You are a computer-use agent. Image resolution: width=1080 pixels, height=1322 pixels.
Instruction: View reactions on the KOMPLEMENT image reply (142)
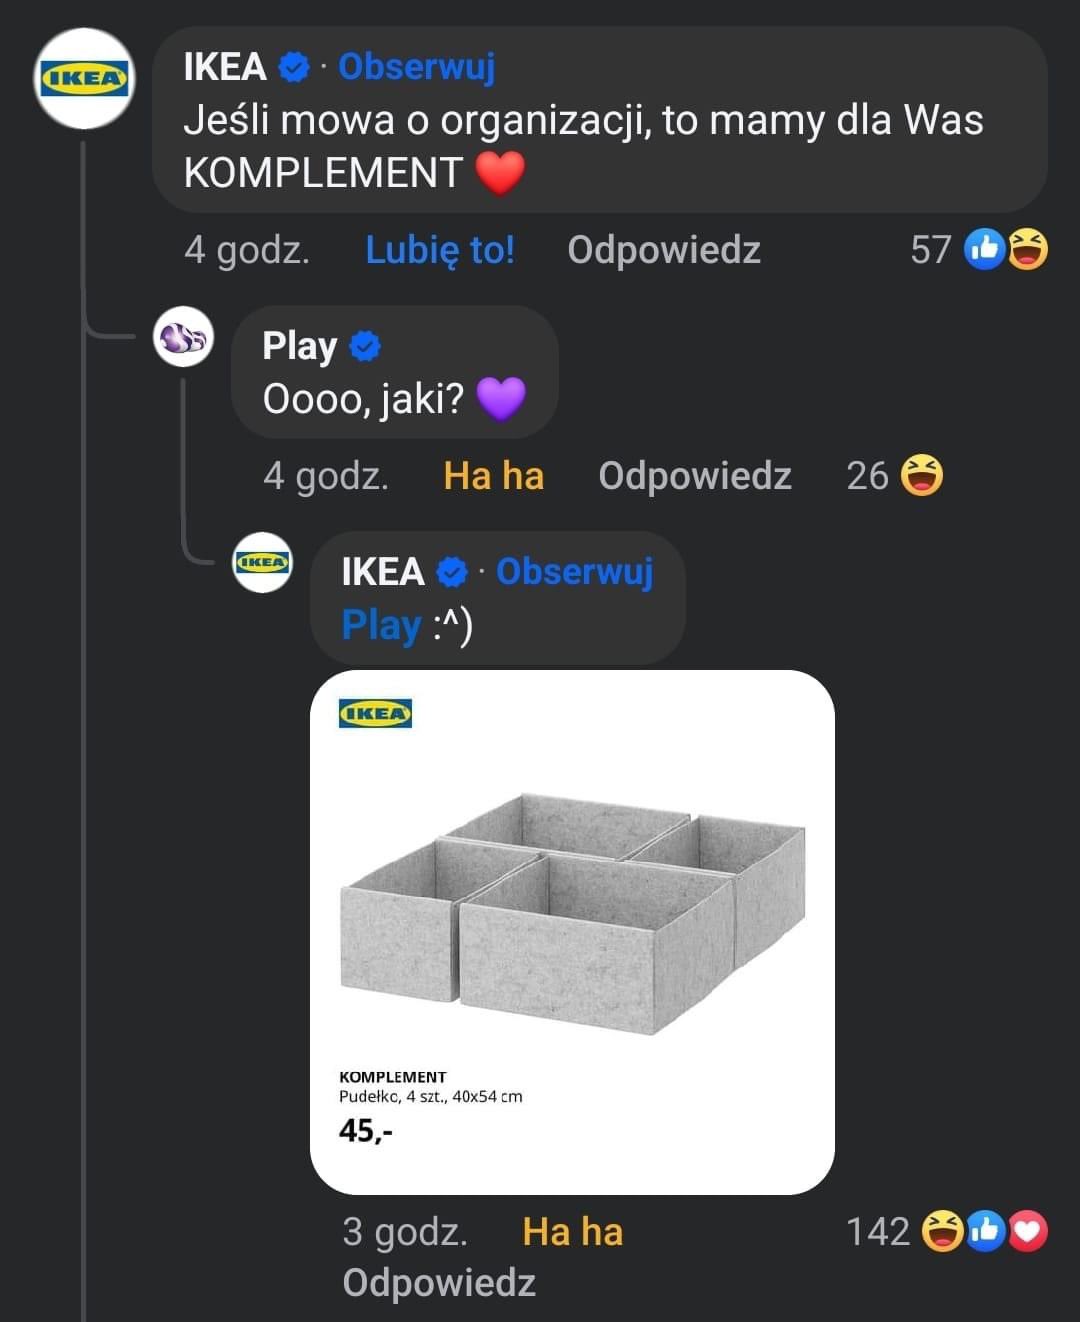(x=946, y=1231)
